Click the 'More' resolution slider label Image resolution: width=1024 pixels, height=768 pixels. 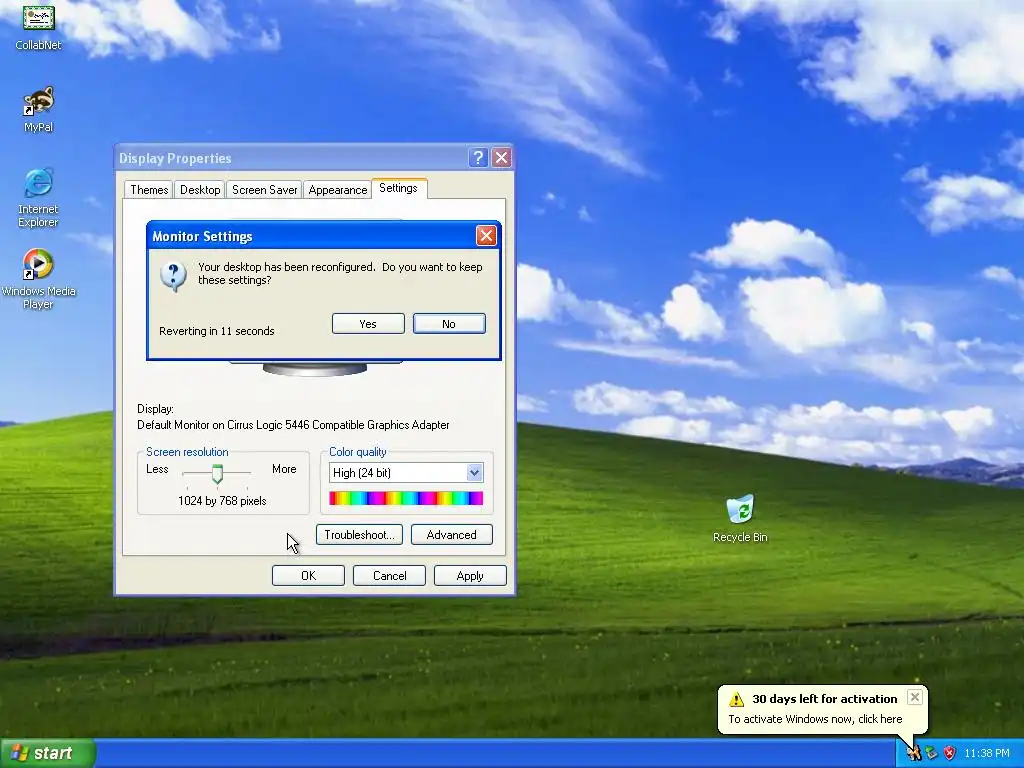tap(284, 469)
